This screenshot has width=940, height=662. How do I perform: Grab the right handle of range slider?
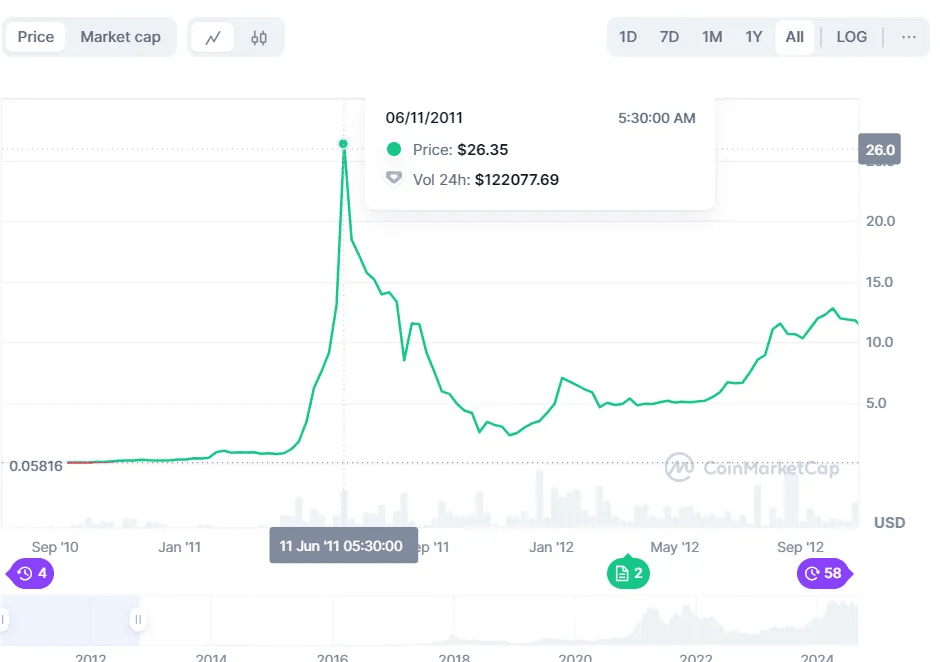(x=138, y=620)
